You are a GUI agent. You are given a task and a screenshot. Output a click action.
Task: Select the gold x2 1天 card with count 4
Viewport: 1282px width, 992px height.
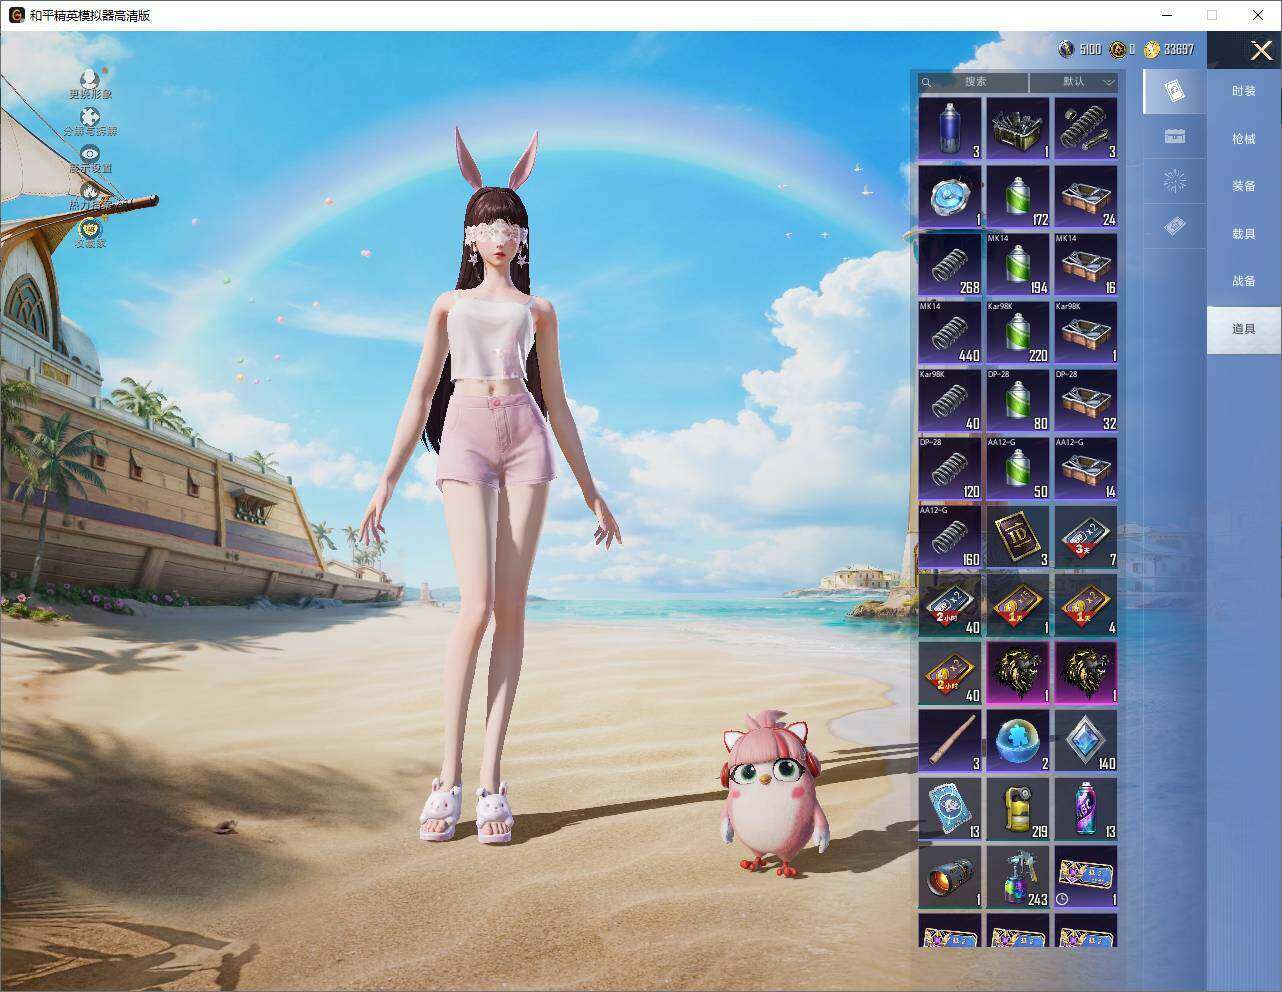pos(1086,605)
